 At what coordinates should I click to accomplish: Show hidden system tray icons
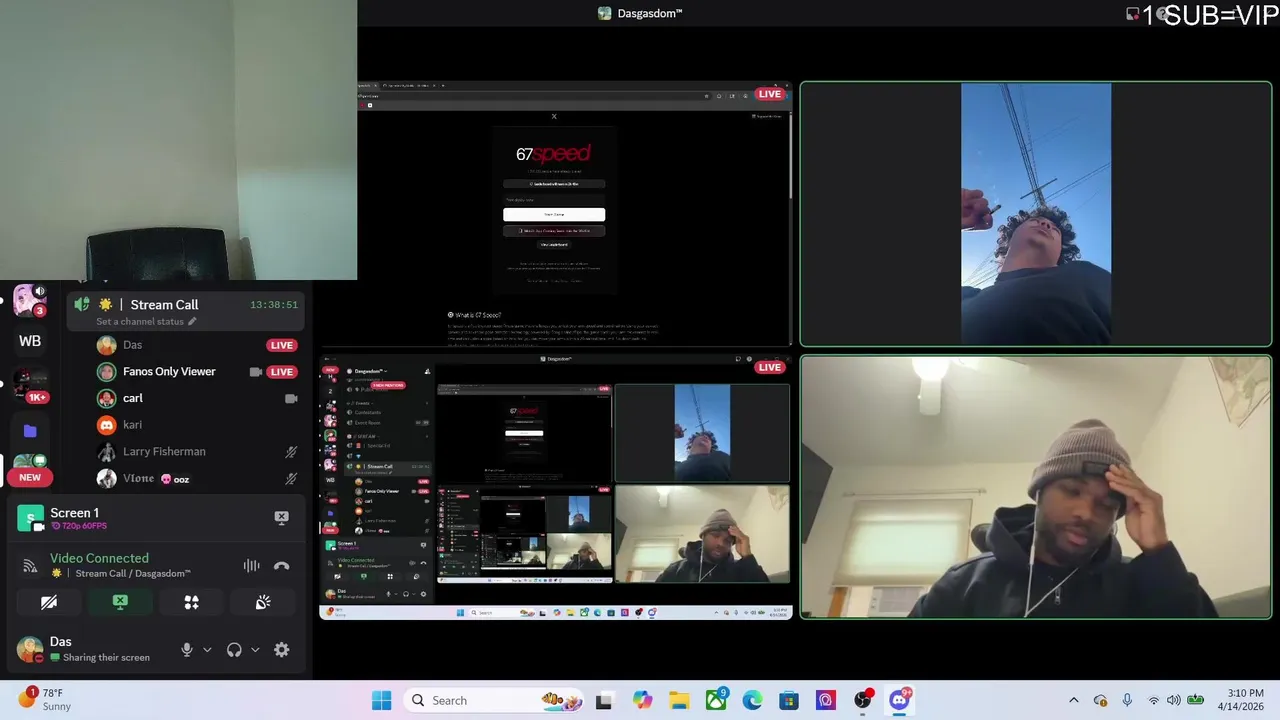coord(1074,701)
